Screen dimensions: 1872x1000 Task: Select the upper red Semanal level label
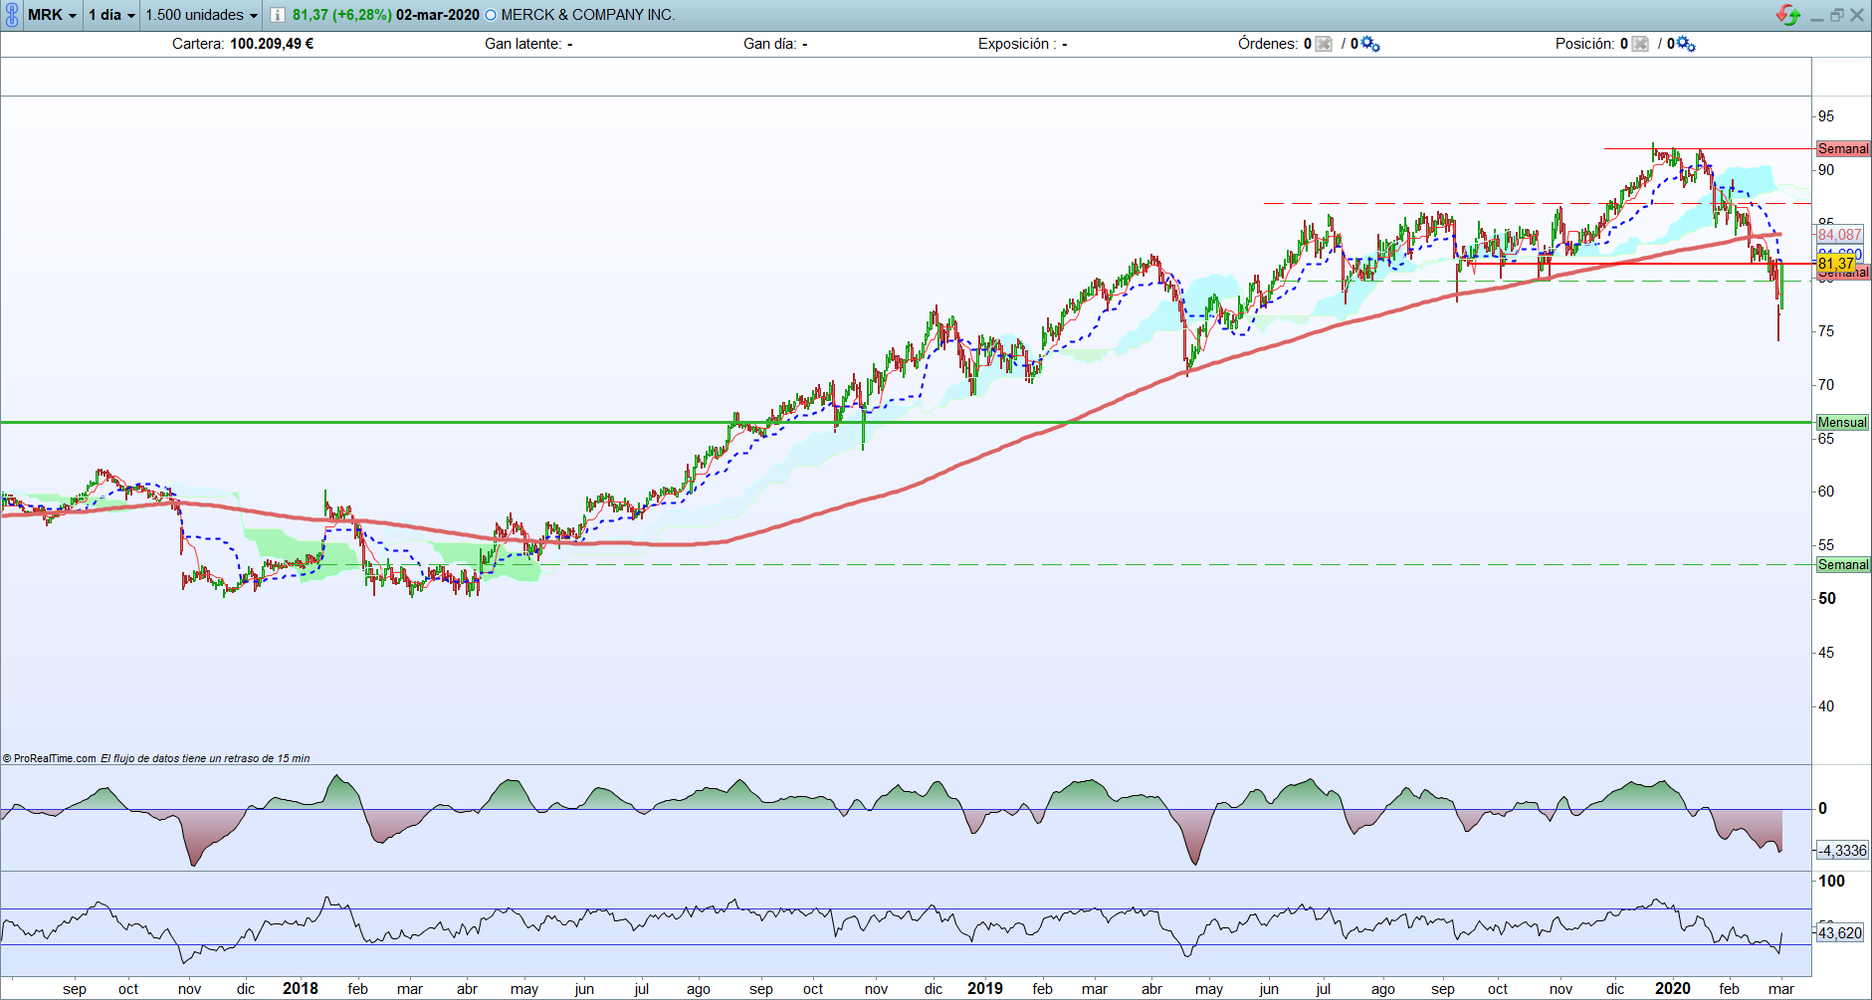pyautogui.click(x=1842, y=149)
